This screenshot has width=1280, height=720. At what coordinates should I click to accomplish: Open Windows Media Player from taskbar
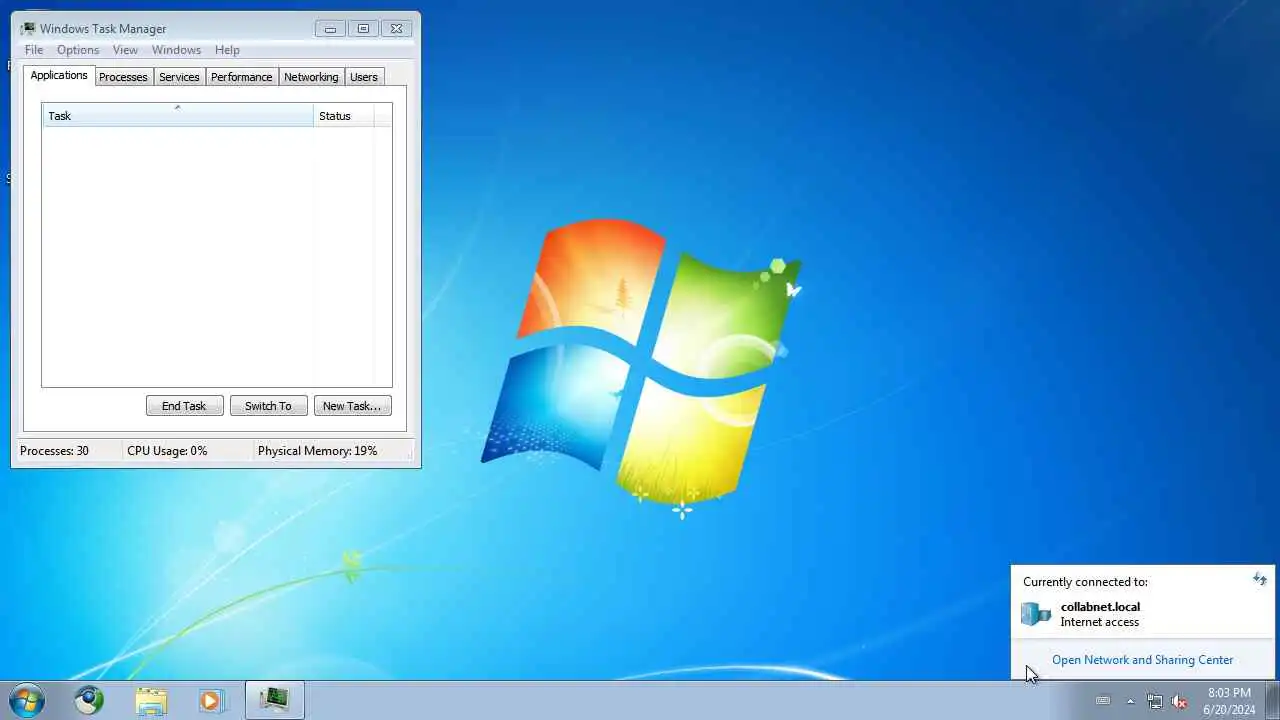(211, 700)
